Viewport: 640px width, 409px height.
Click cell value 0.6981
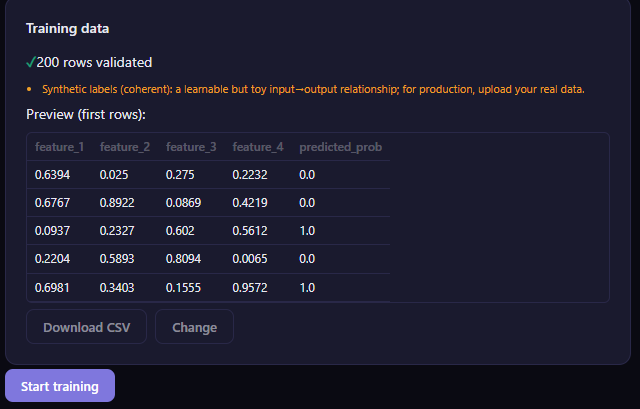click(53, 288)
